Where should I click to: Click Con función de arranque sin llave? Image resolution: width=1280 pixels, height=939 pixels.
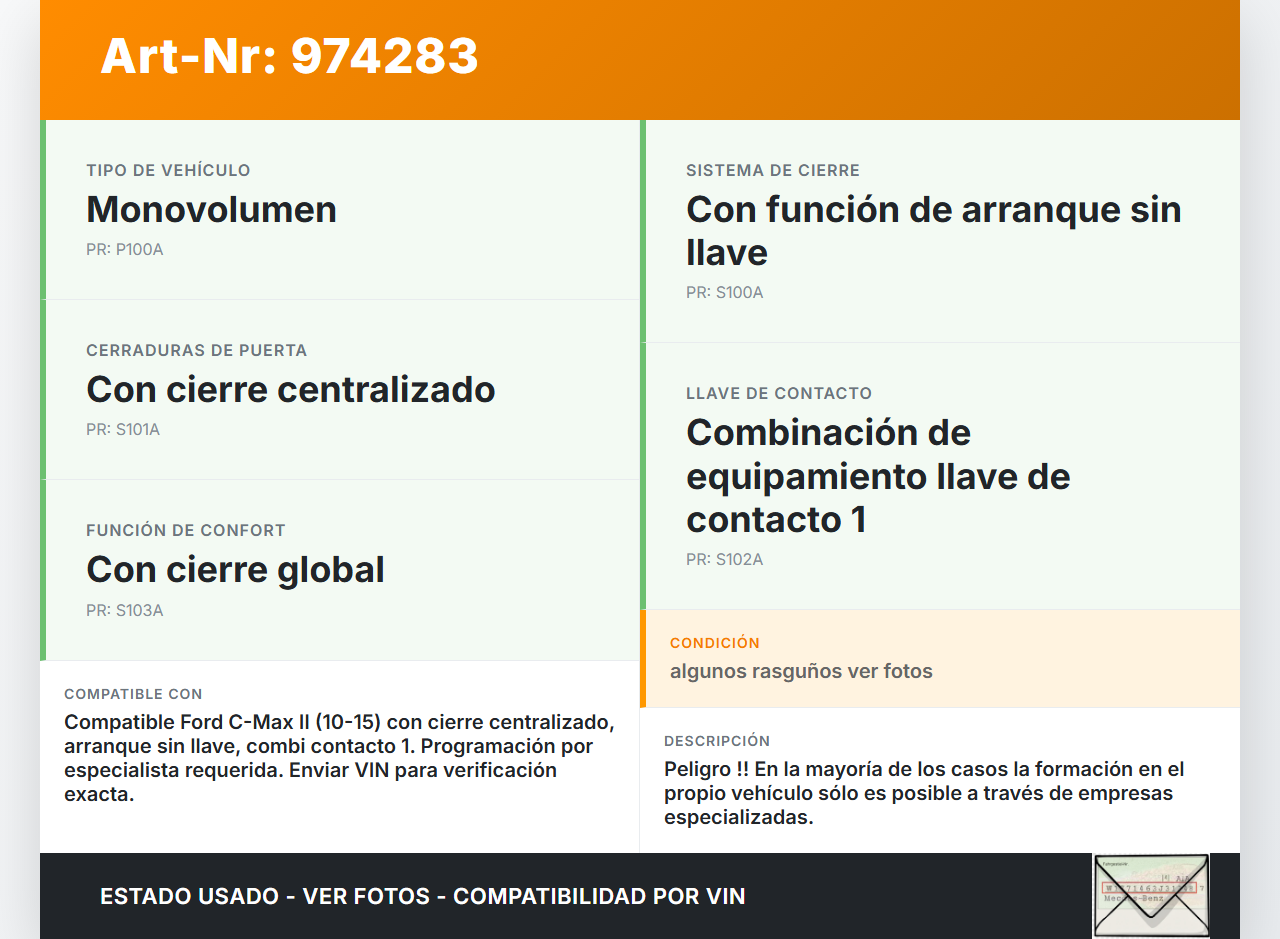pos(933,230)
